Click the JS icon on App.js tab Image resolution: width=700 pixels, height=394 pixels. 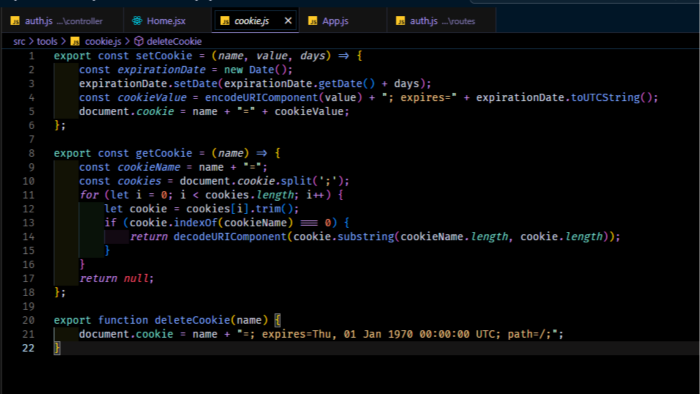click(x=312, y=21)
